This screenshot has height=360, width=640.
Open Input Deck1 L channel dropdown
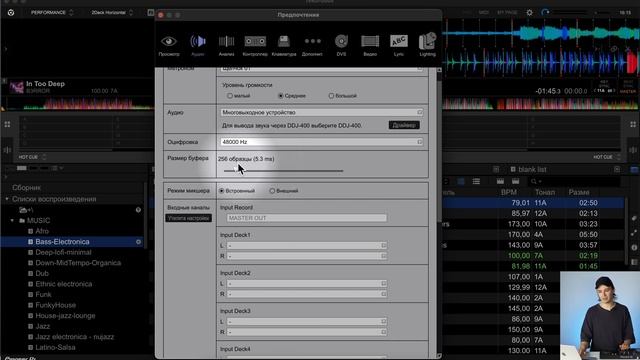point(307,245)
